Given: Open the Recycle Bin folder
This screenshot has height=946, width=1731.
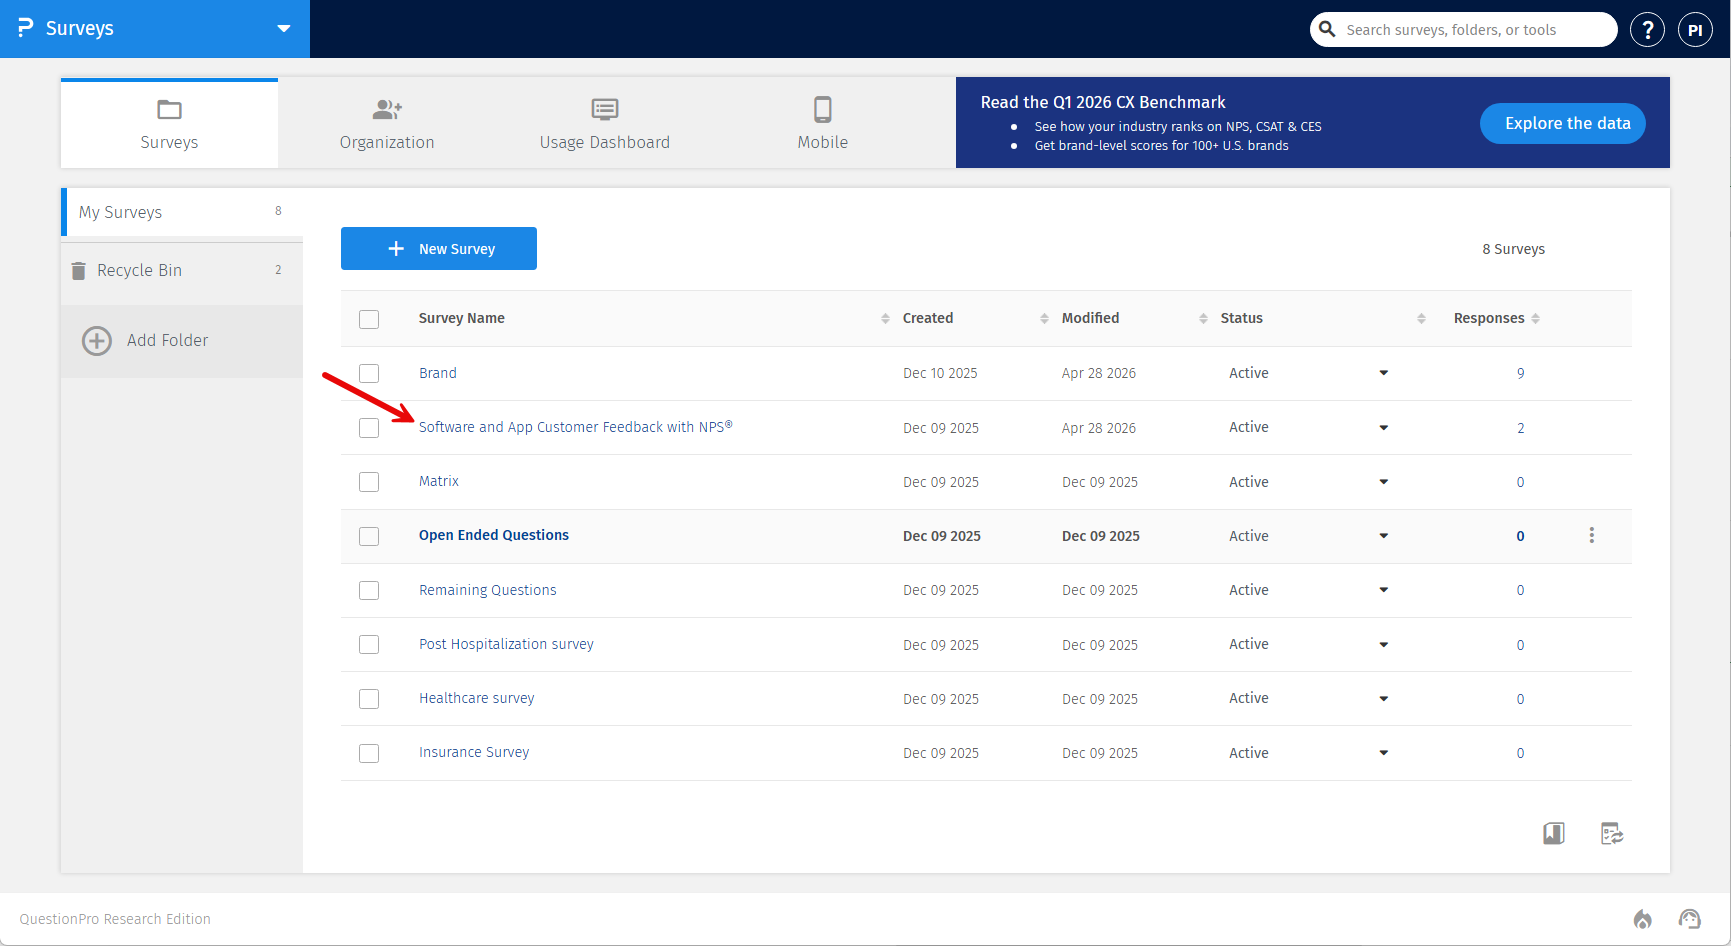Looking at the screenshot, I should (x=182, y=270).
